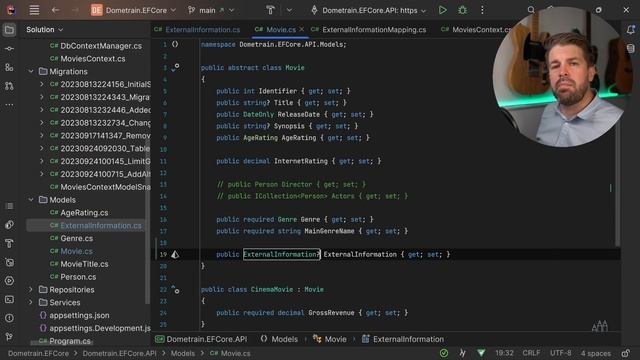Open the Terminal tool window icon

[x=9, y=300]
